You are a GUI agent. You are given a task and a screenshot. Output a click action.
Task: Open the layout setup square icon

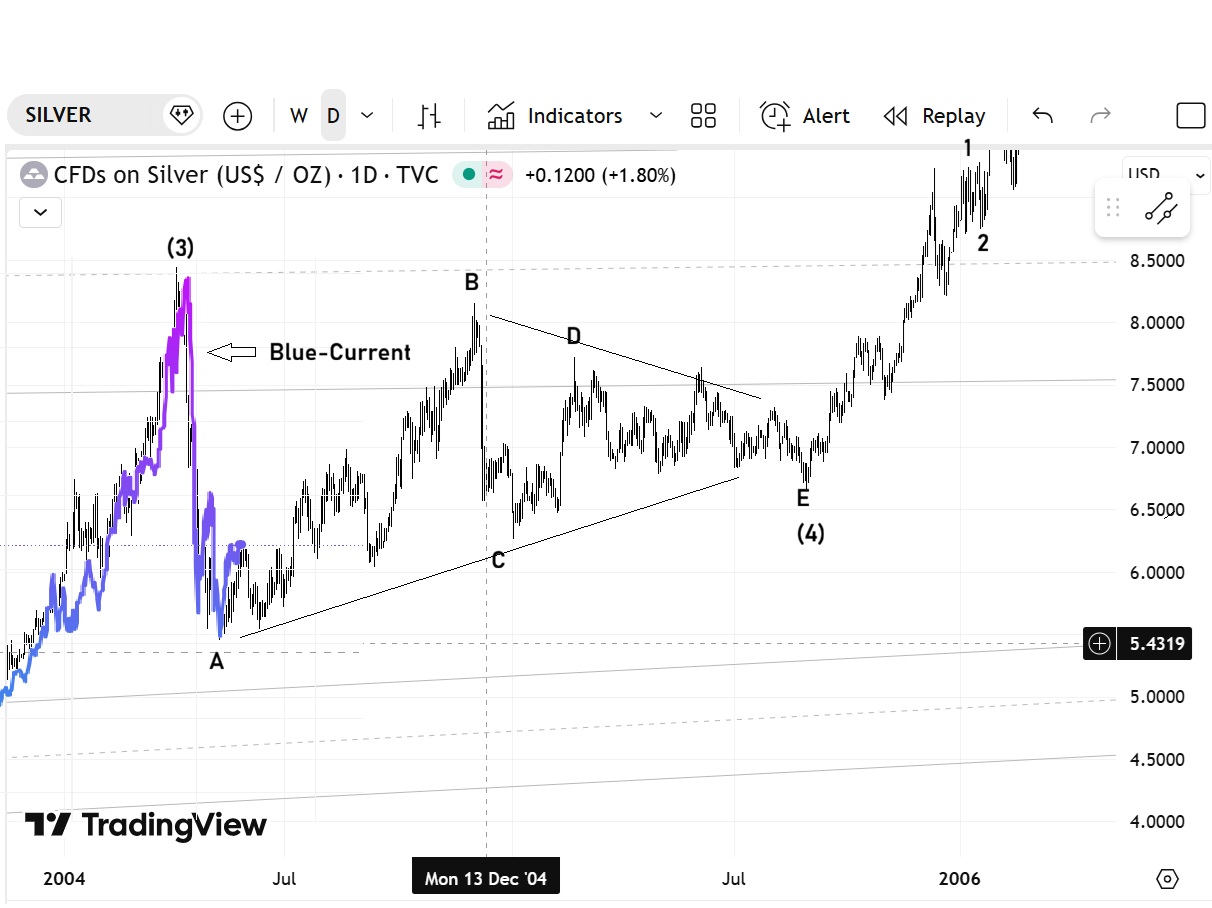click(1190, 116)
